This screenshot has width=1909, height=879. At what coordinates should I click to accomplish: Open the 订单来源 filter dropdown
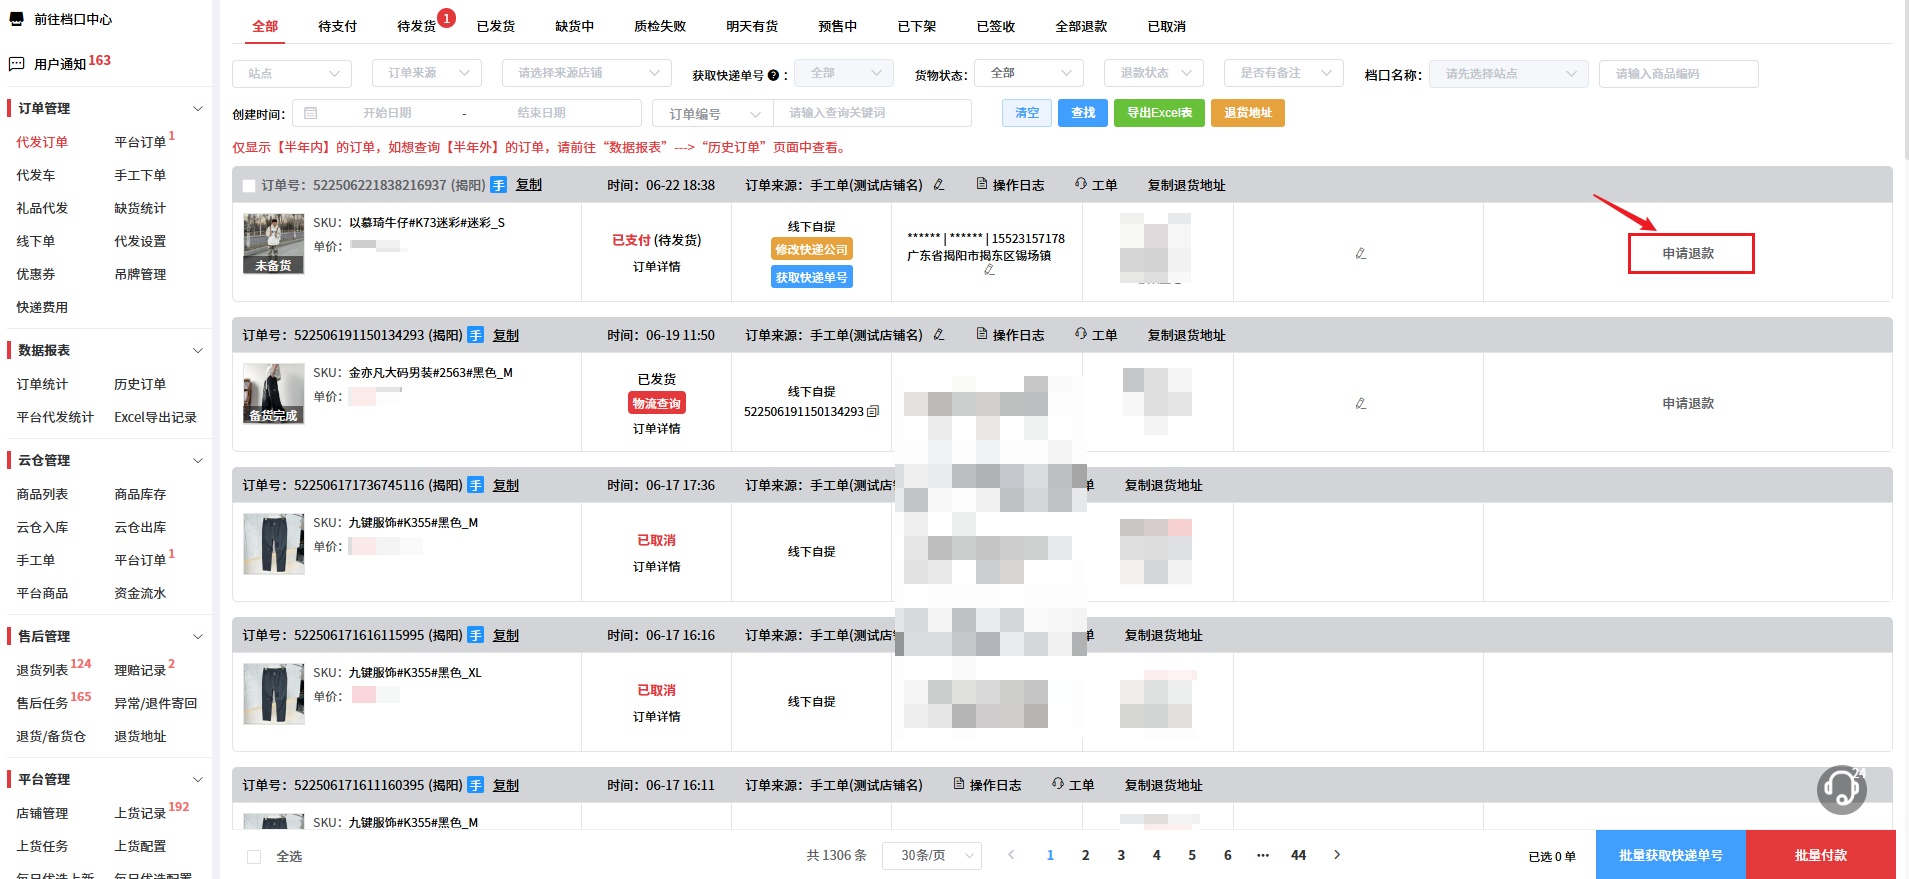[427, 73]
